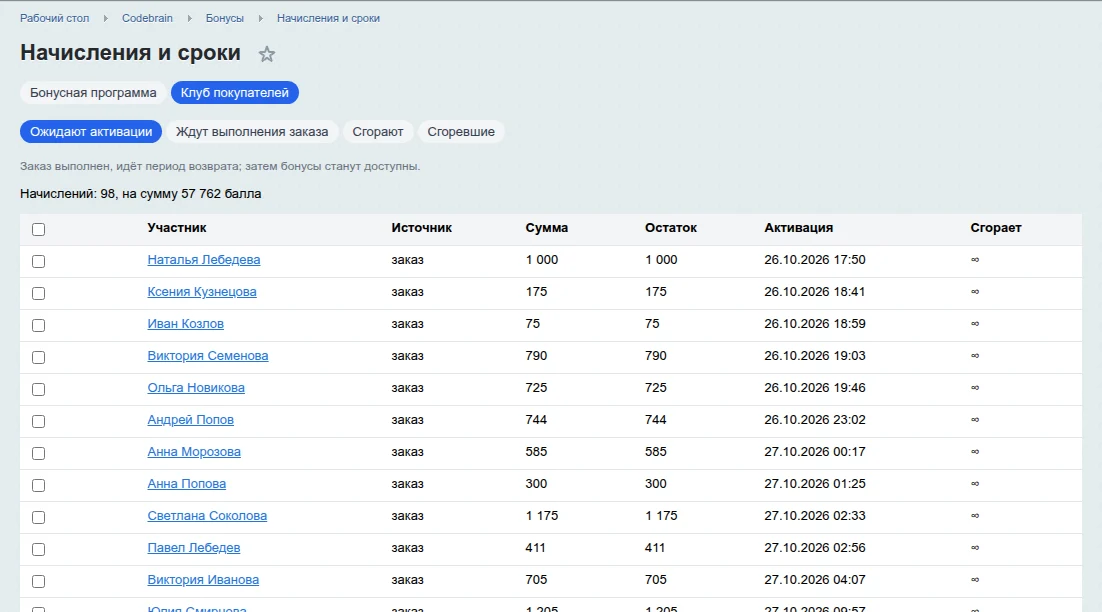Check the Светлана Соколова row
1102x612 pixels.
coord(39,517)
